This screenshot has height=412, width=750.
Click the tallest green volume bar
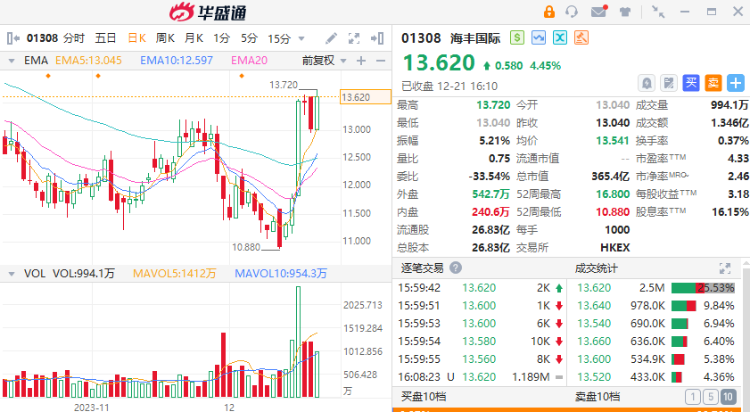(x=298, y=342)
